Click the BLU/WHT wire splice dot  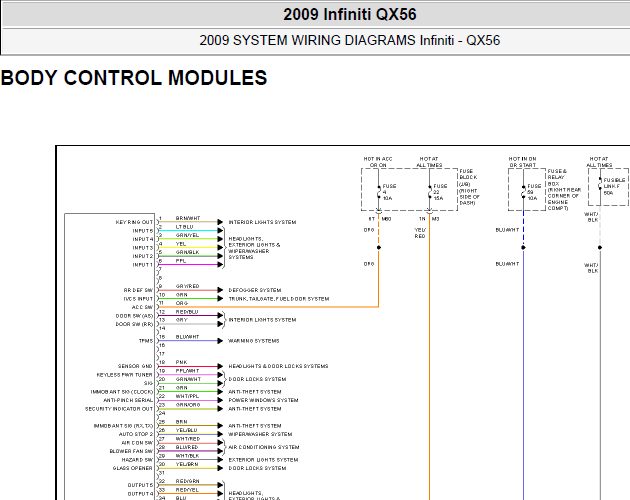pyautogui.click(x=523, y=248)
